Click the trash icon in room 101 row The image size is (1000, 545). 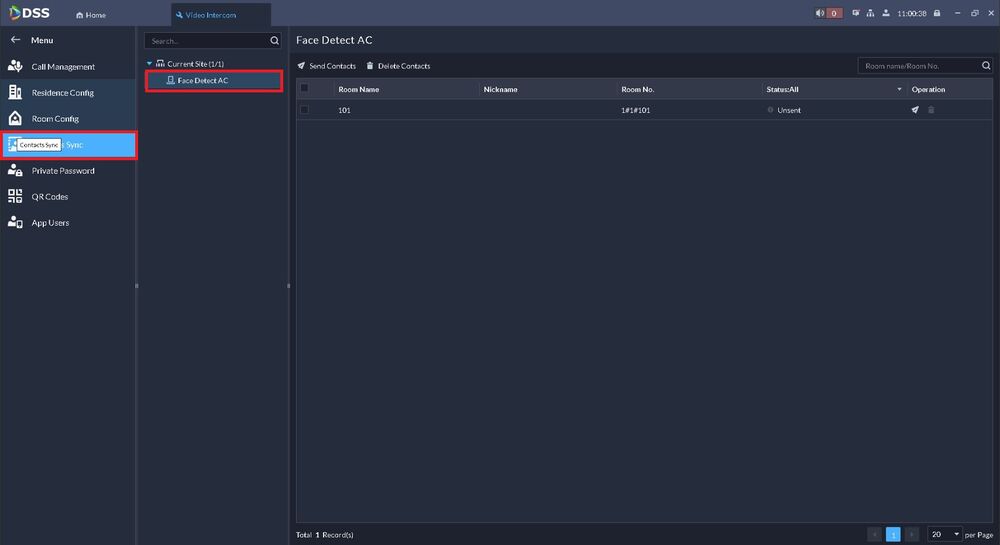(931, 110)
